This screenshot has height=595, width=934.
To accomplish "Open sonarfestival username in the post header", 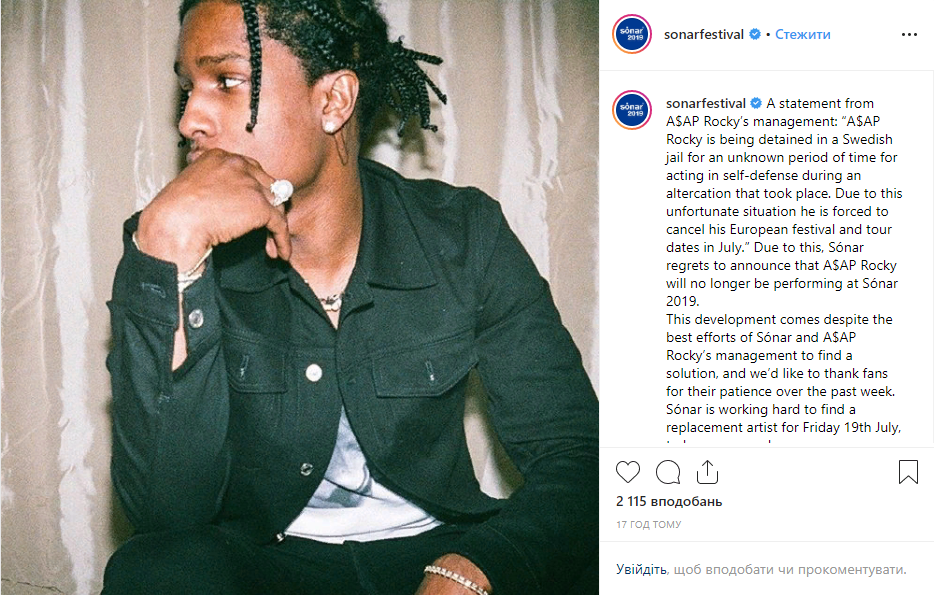I will click(x=703, y=35).
